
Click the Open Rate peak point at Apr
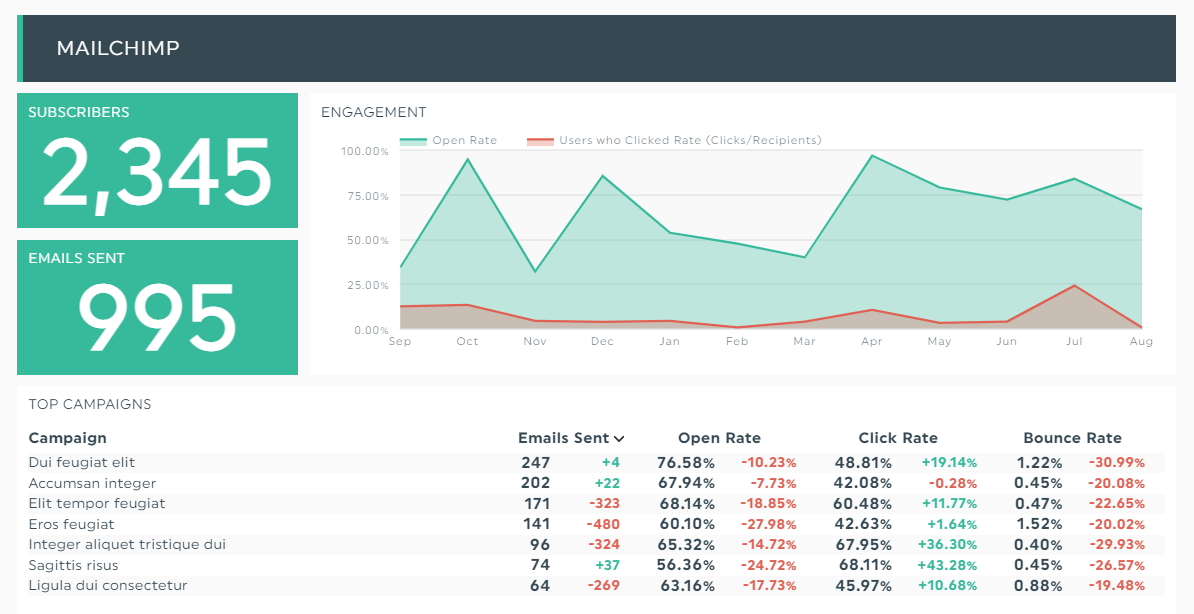(x=872, y=155)
